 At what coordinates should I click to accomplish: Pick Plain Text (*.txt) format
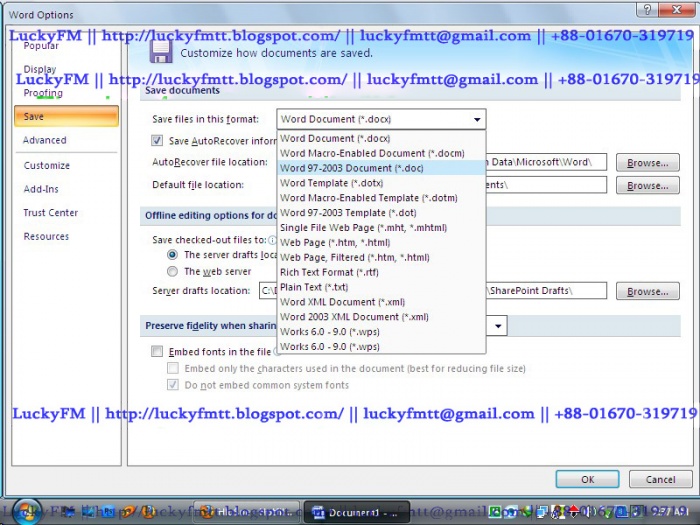381,287
